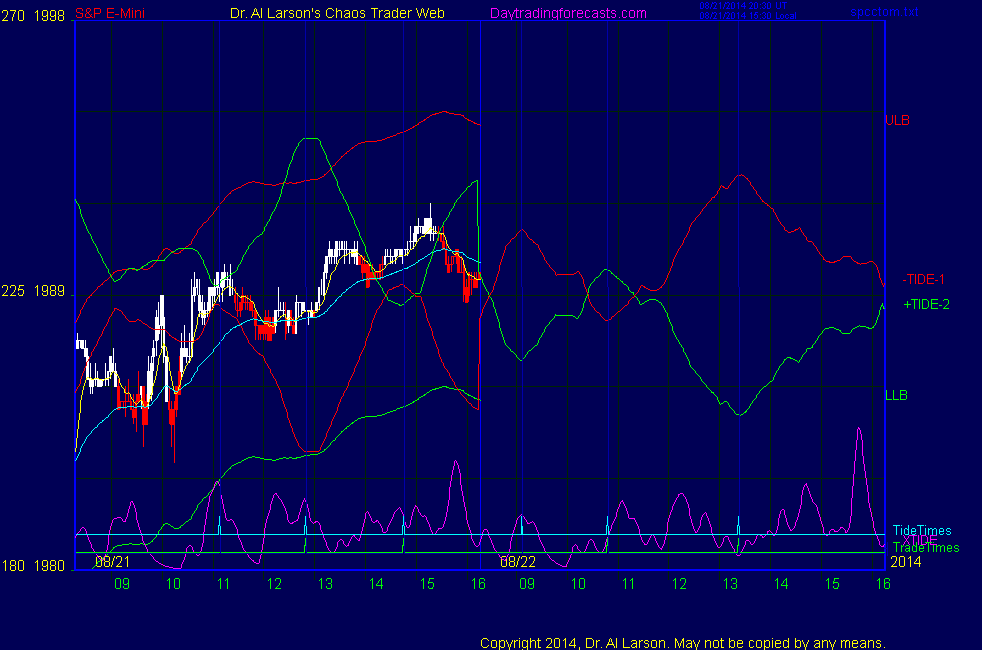Viewport: 982px width, 650px height.
Task: Click 'Dr. Al Larson's Chaos Trader Web' heading
Action: [x=337, y=13]
